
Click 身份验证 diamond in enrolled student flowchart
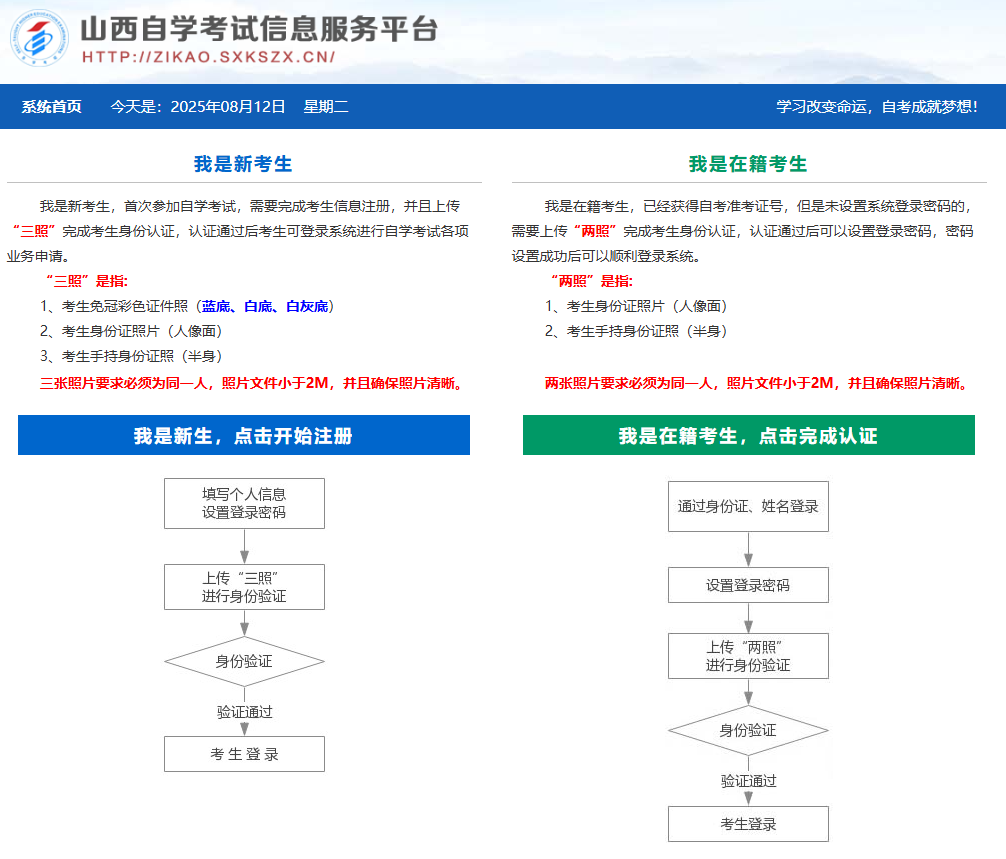click(x=748, y=730)
